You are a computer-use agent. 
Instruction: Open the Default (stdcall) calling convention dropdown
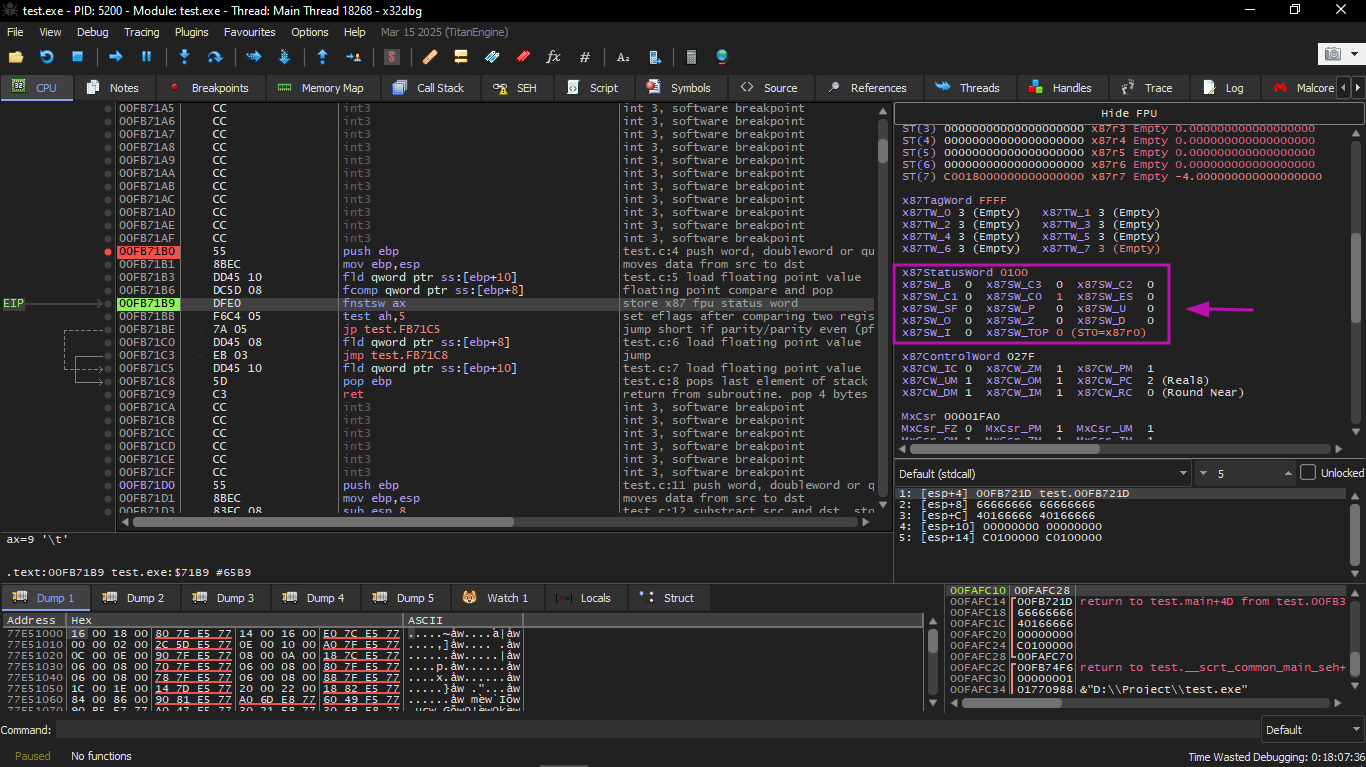click(x=1042, y=473)
